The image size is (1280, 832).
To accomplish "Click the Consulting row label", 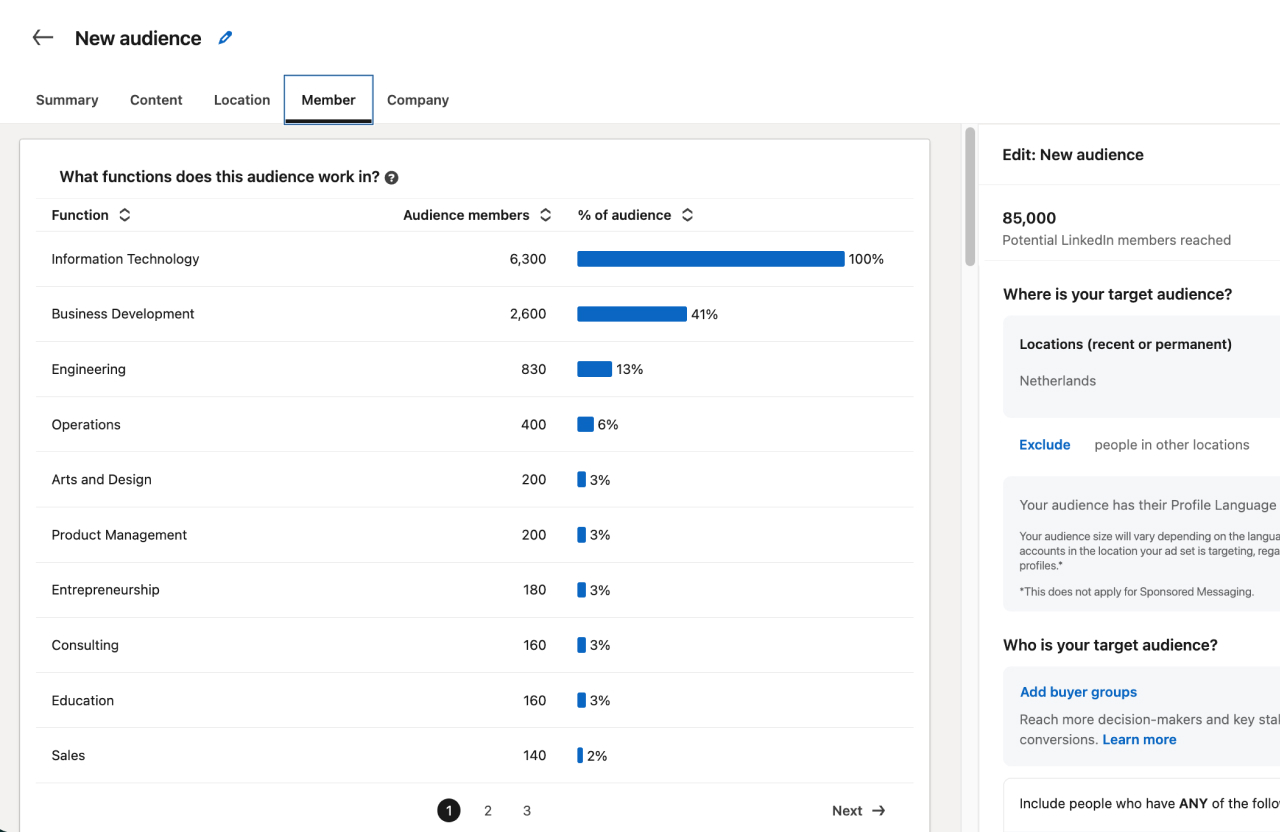I will [x=85, y=645].
